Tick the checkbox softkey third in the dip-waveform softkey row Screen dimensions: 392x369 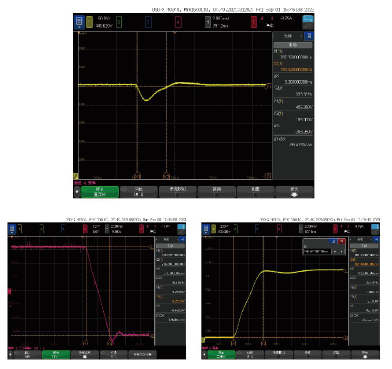pyautogui.click(x=178, y=192)
